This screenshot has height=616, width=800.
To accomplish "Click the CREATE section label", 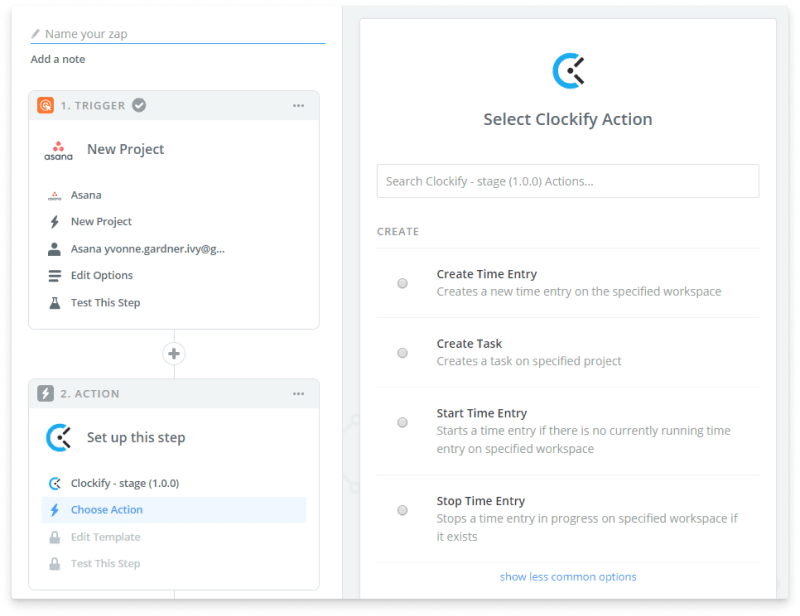I will (x=398, y=232).
